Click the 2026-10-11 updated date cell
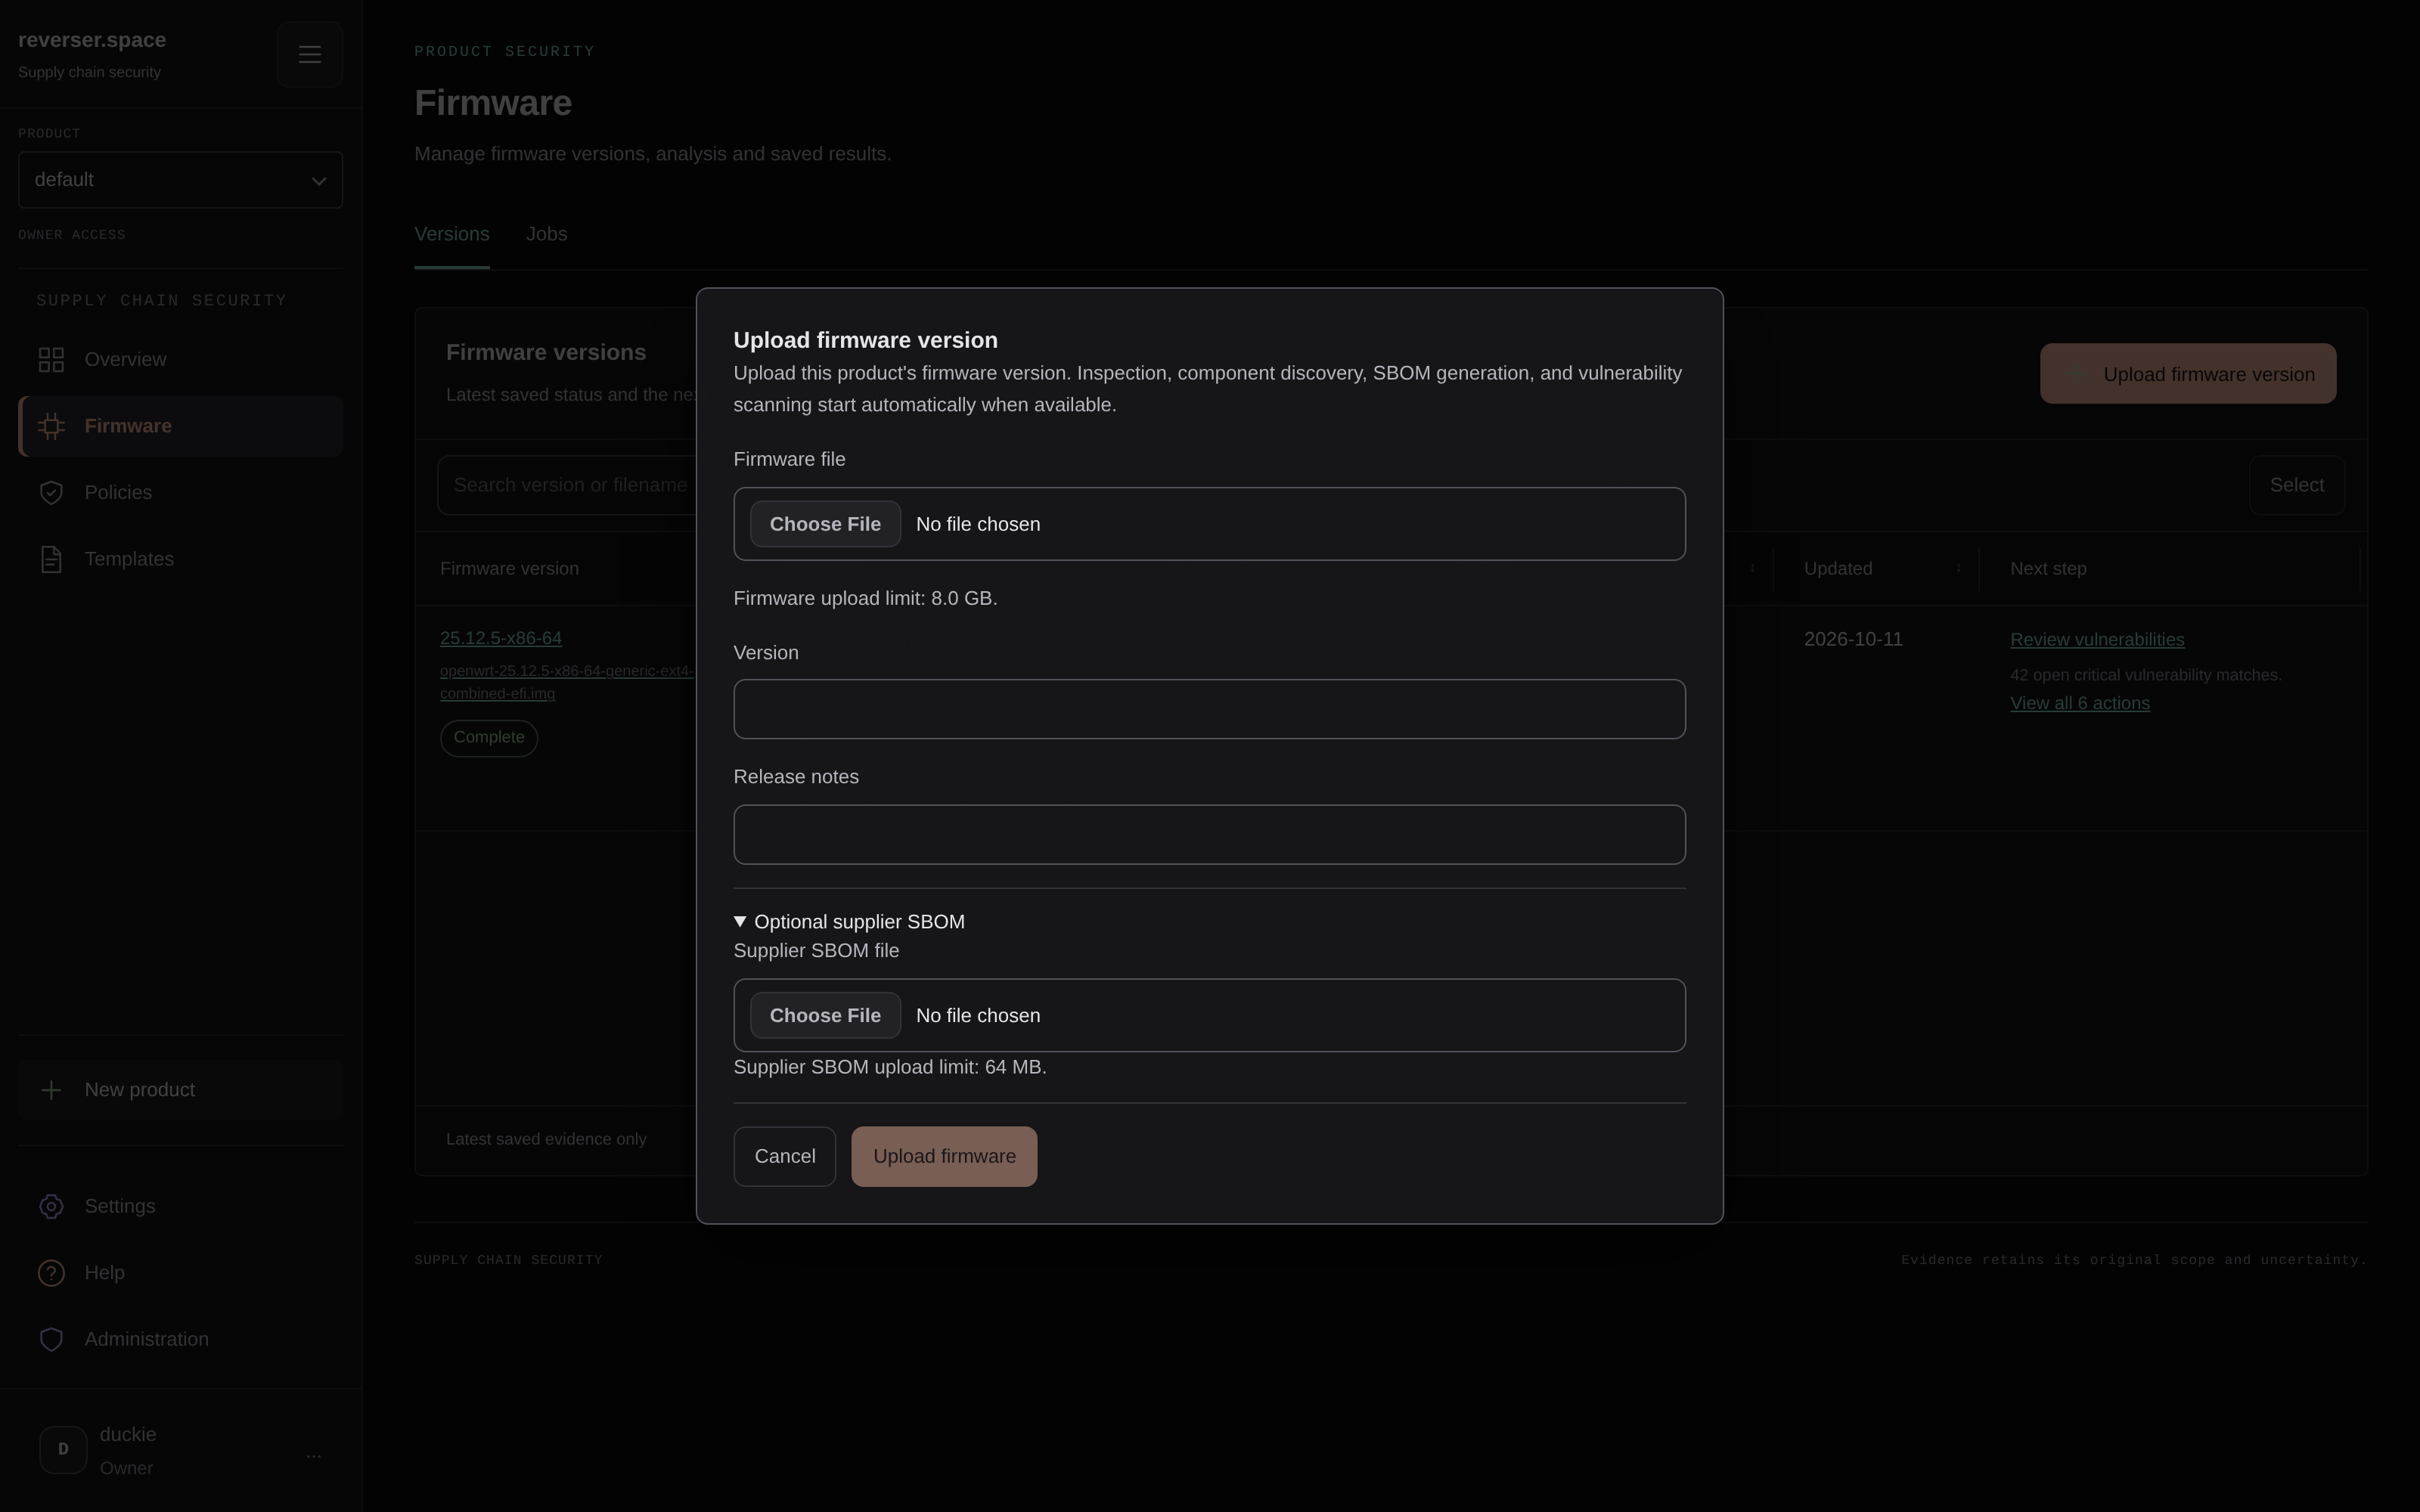 (1853, 640)
